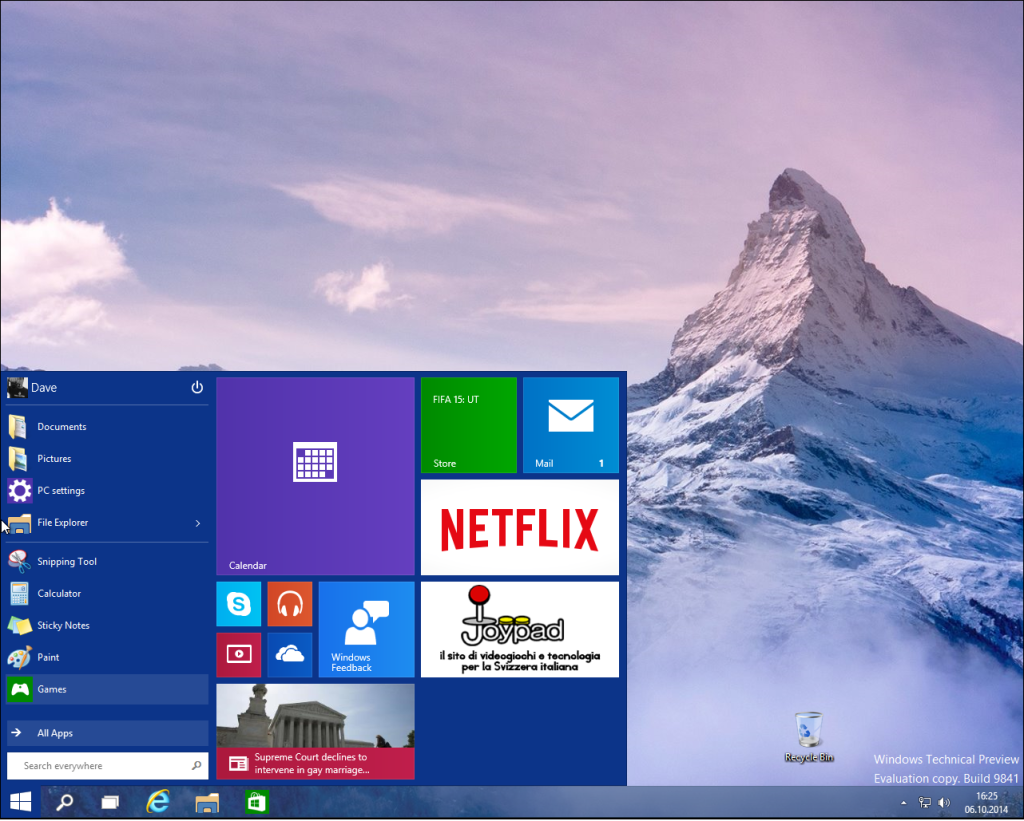The height and width of the screenshot is (821, 1024).
Task: Expand the File Explorer jump list arrow
Action: click(198, 523)
